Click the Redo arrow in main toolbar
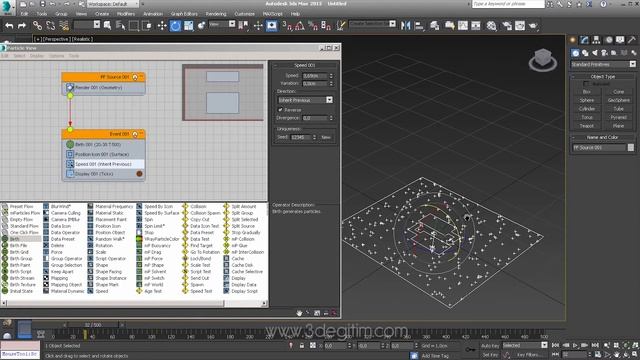This screenshot has height=360, width=640. 22,25
